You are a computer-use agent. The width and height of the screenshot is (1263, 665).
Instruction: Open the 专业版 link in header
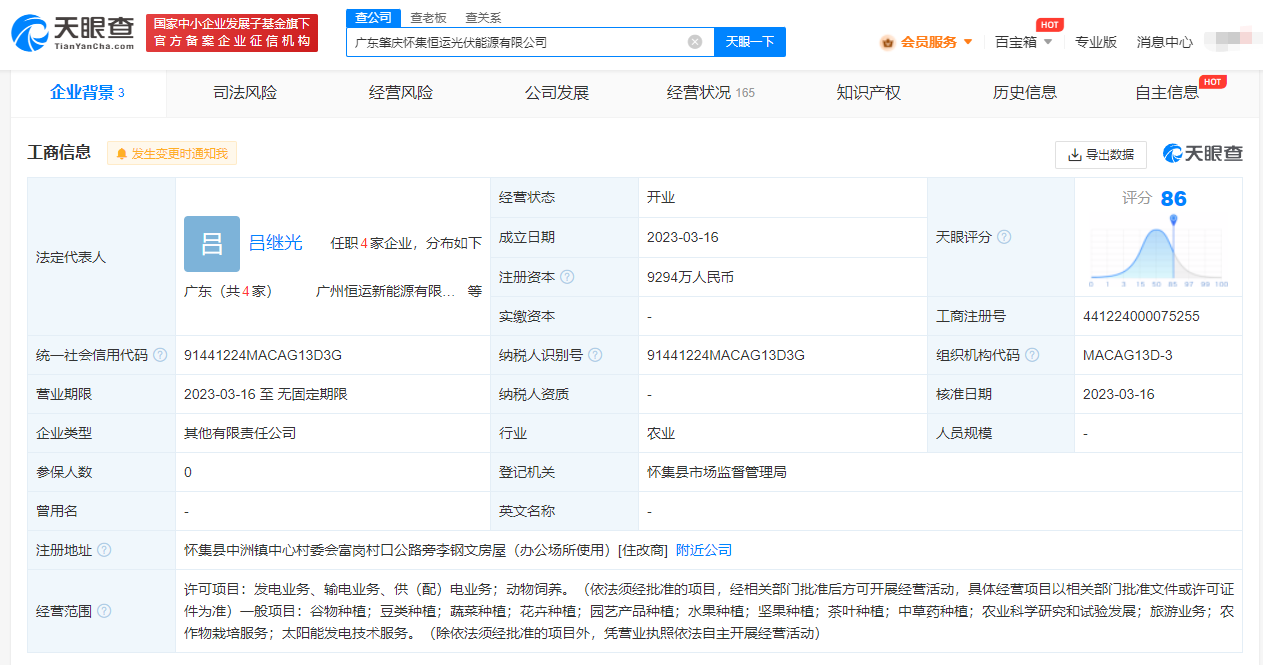pos(1096,42)
